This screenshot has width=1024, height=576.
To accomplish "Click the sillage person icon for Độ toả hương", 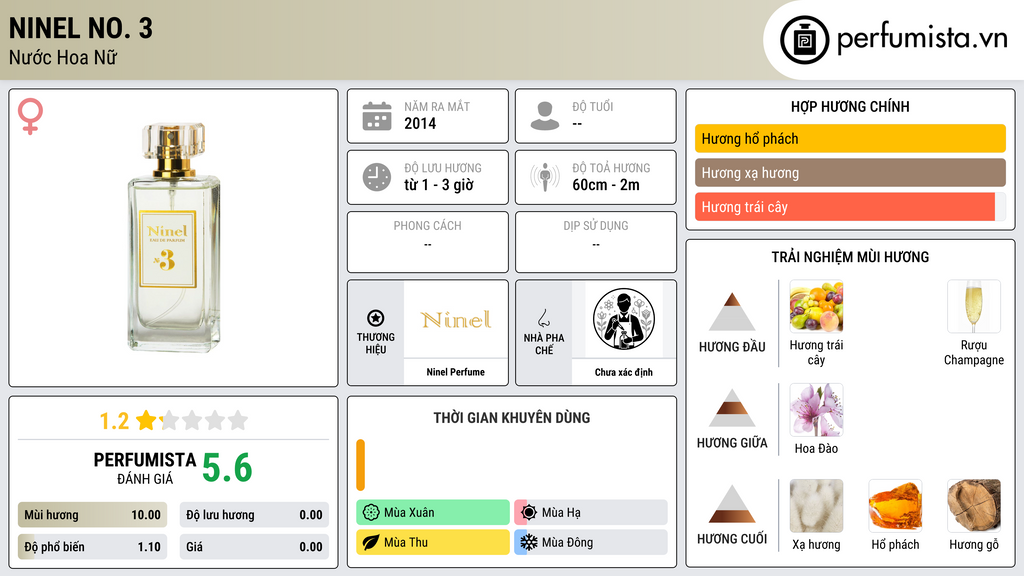I will [545, 177].
